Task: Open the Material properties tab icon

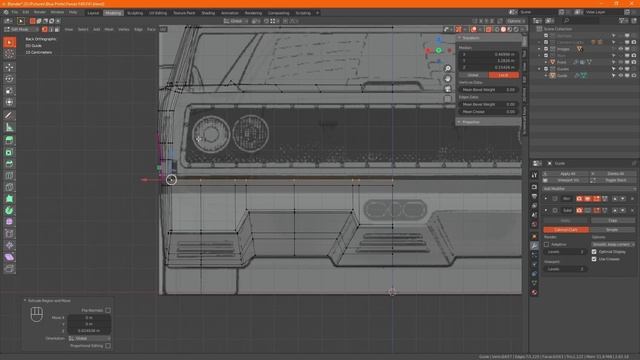Action: coord(534,292)
